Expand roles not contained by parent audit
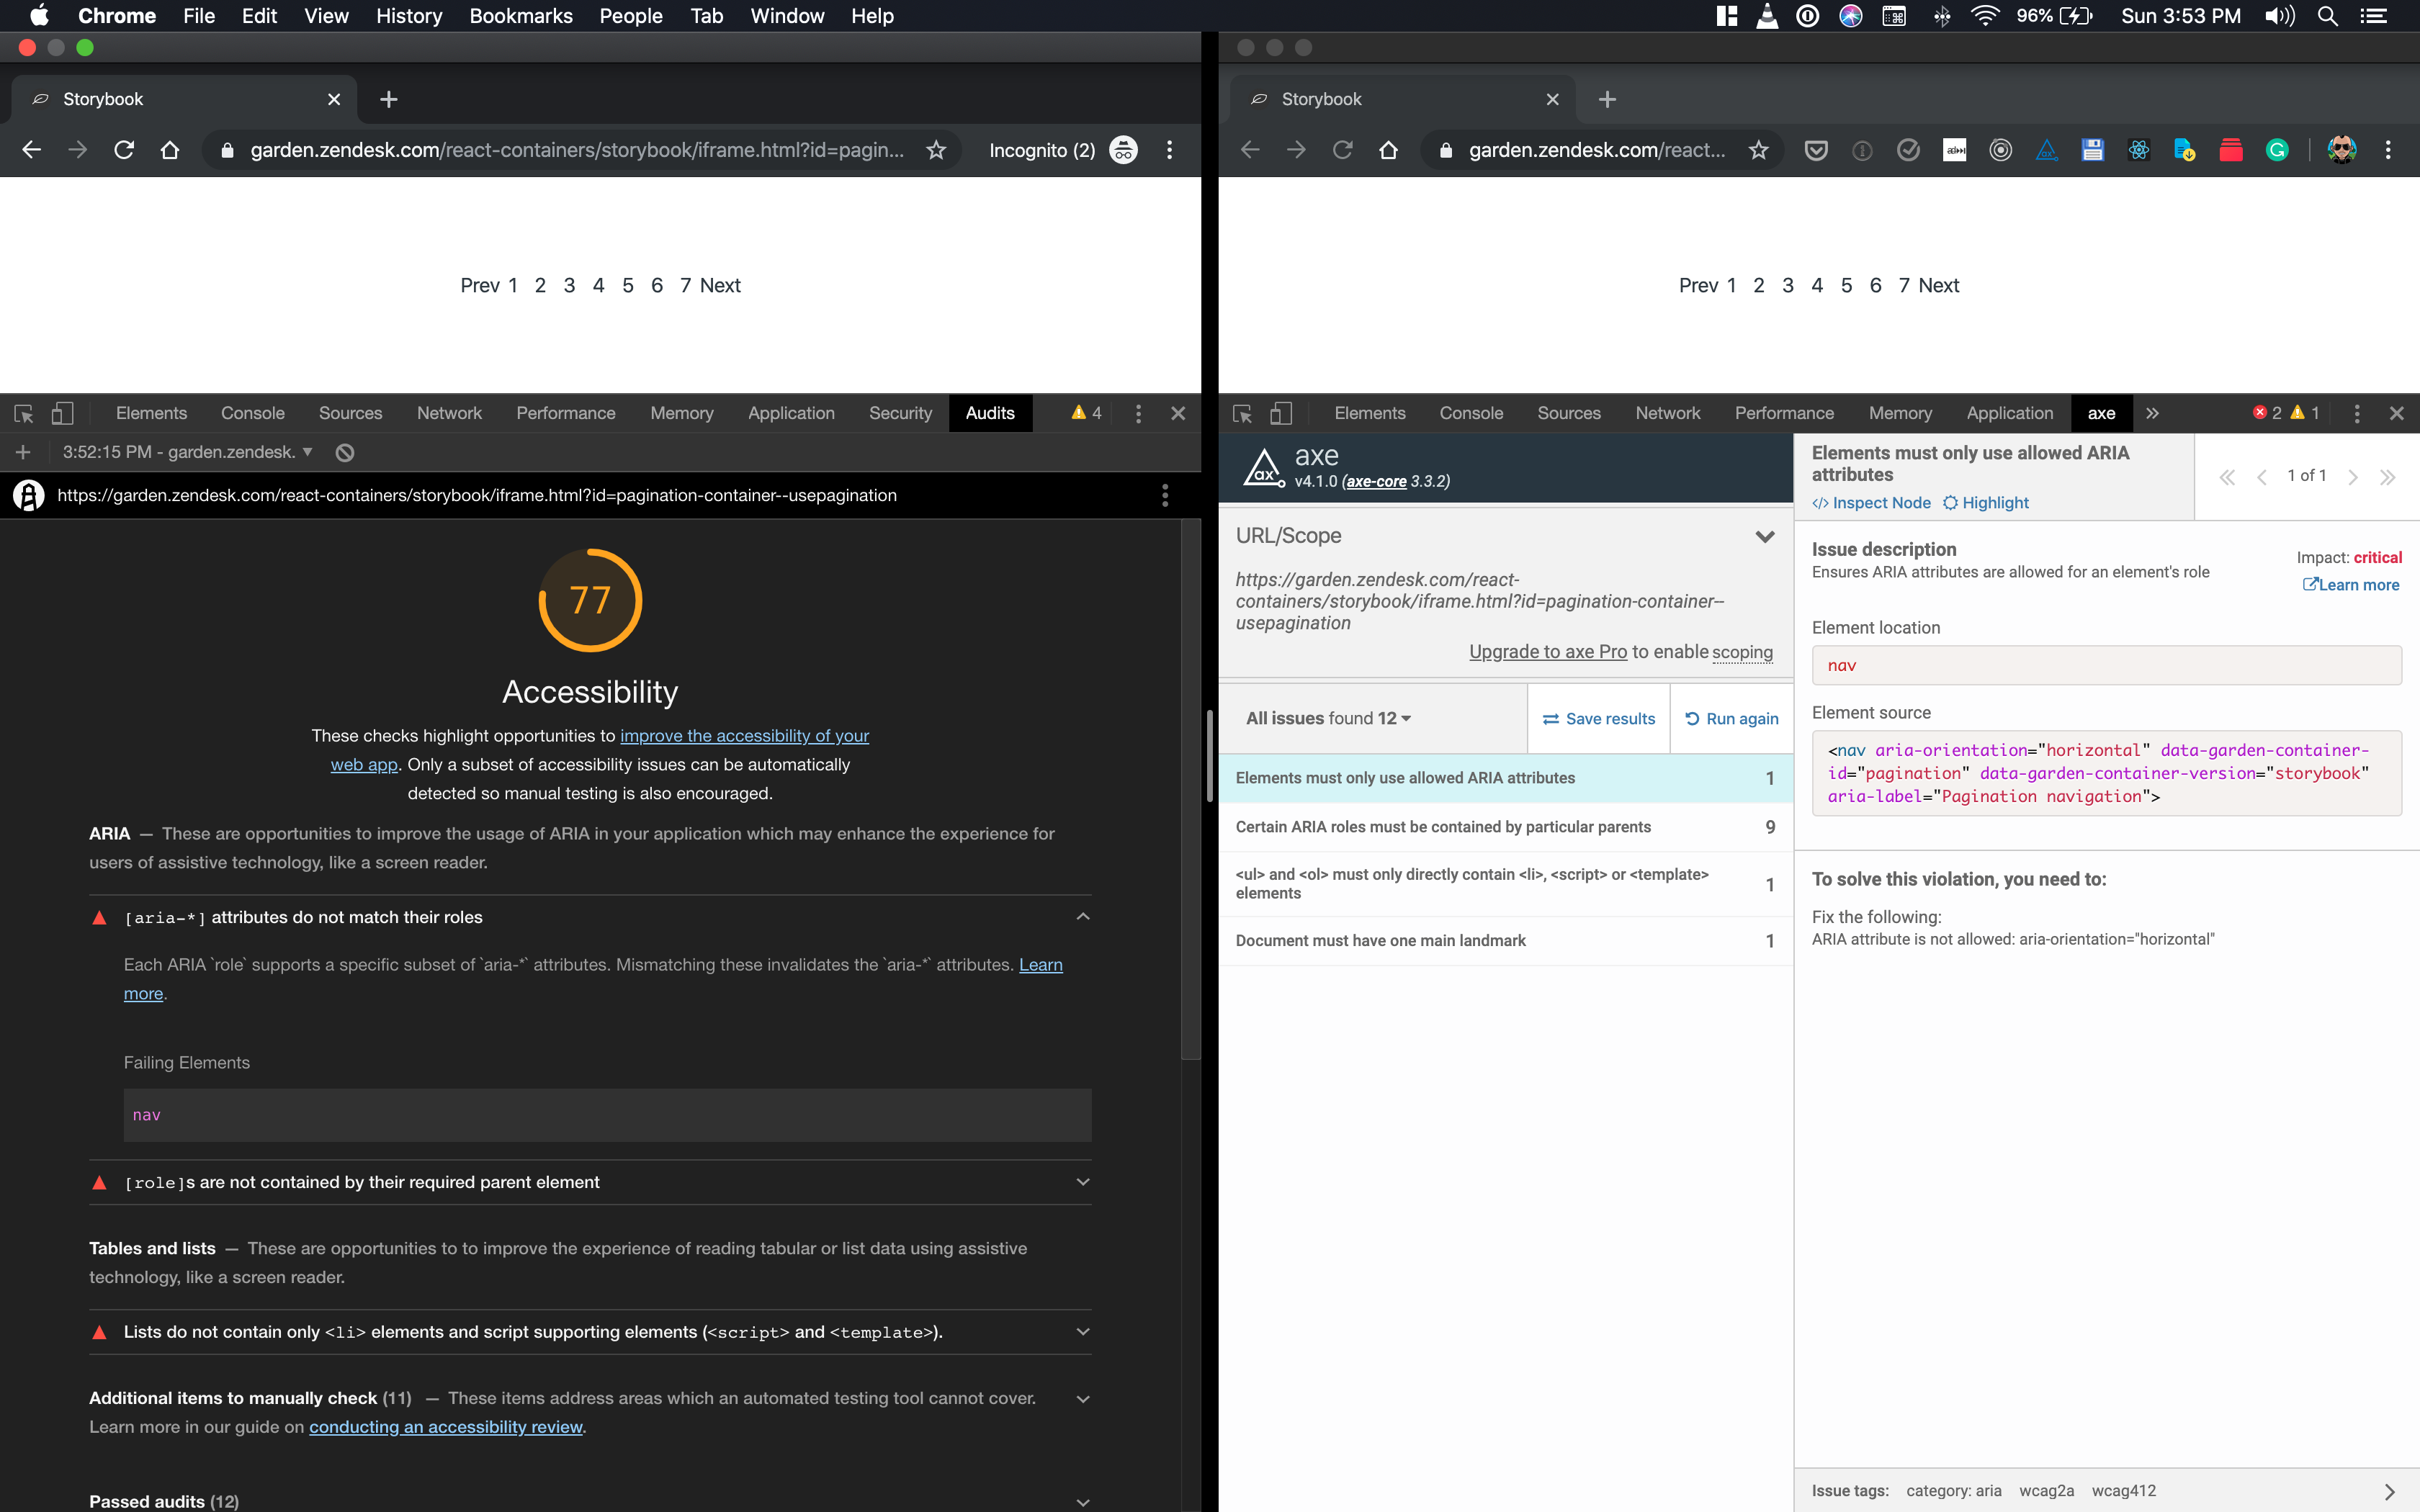Image resolution: width=2420 pixels, height=1512 pixels. 1082,1182
